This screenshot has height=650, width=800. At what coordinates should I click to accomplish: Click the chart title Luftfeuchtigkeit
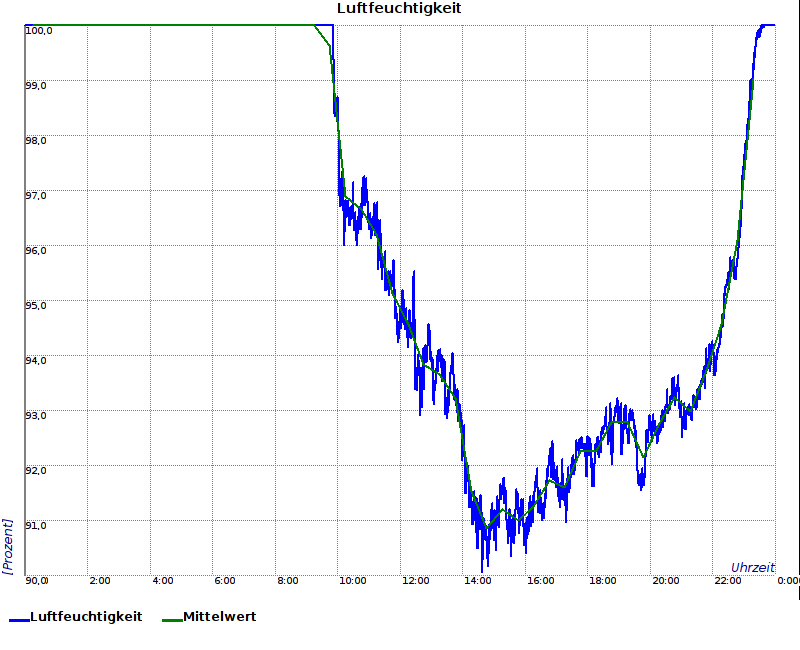[399, 9]
